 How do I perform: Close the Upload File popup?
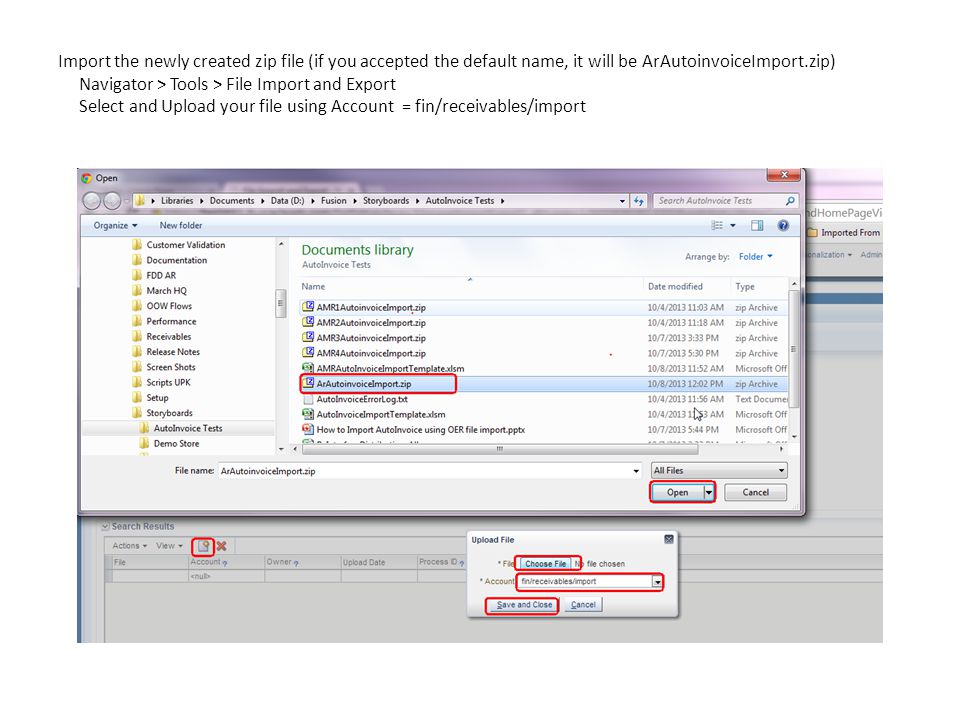(669, 539)
